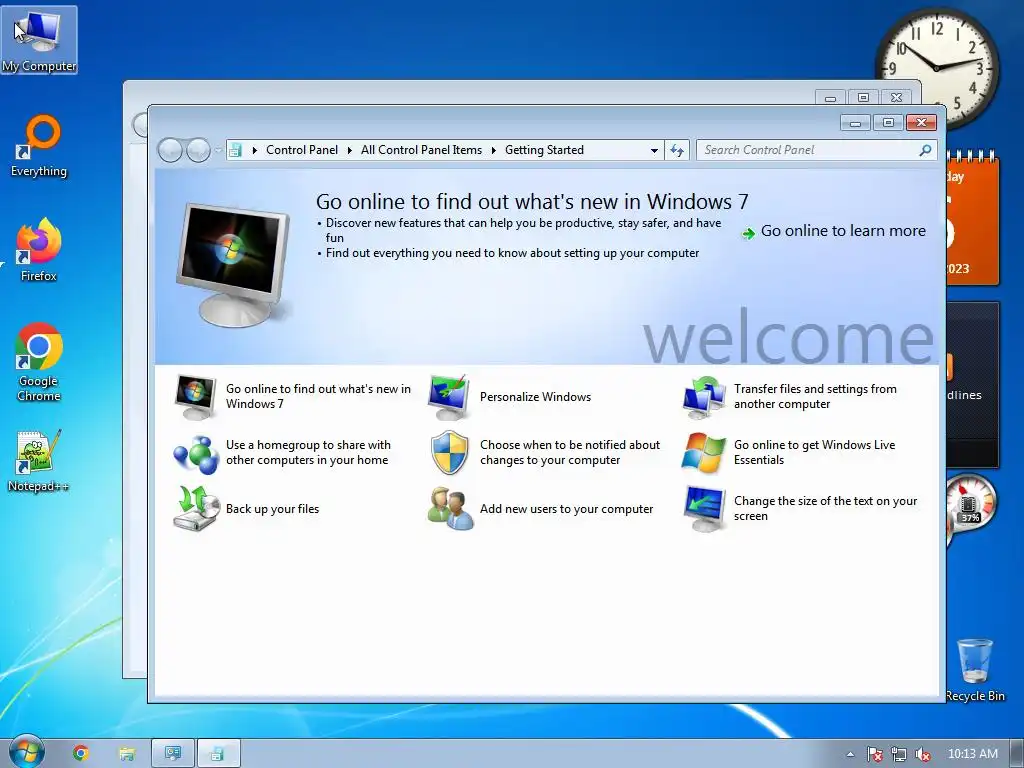
Task: Click the muted volume tray icon
Action: pos(922,754)
